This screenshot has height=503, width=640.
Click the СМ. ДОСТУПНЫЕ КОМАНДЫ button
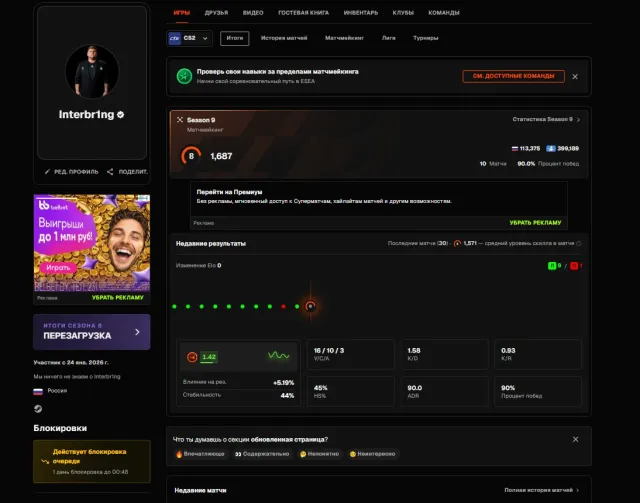tap(513, 76)
